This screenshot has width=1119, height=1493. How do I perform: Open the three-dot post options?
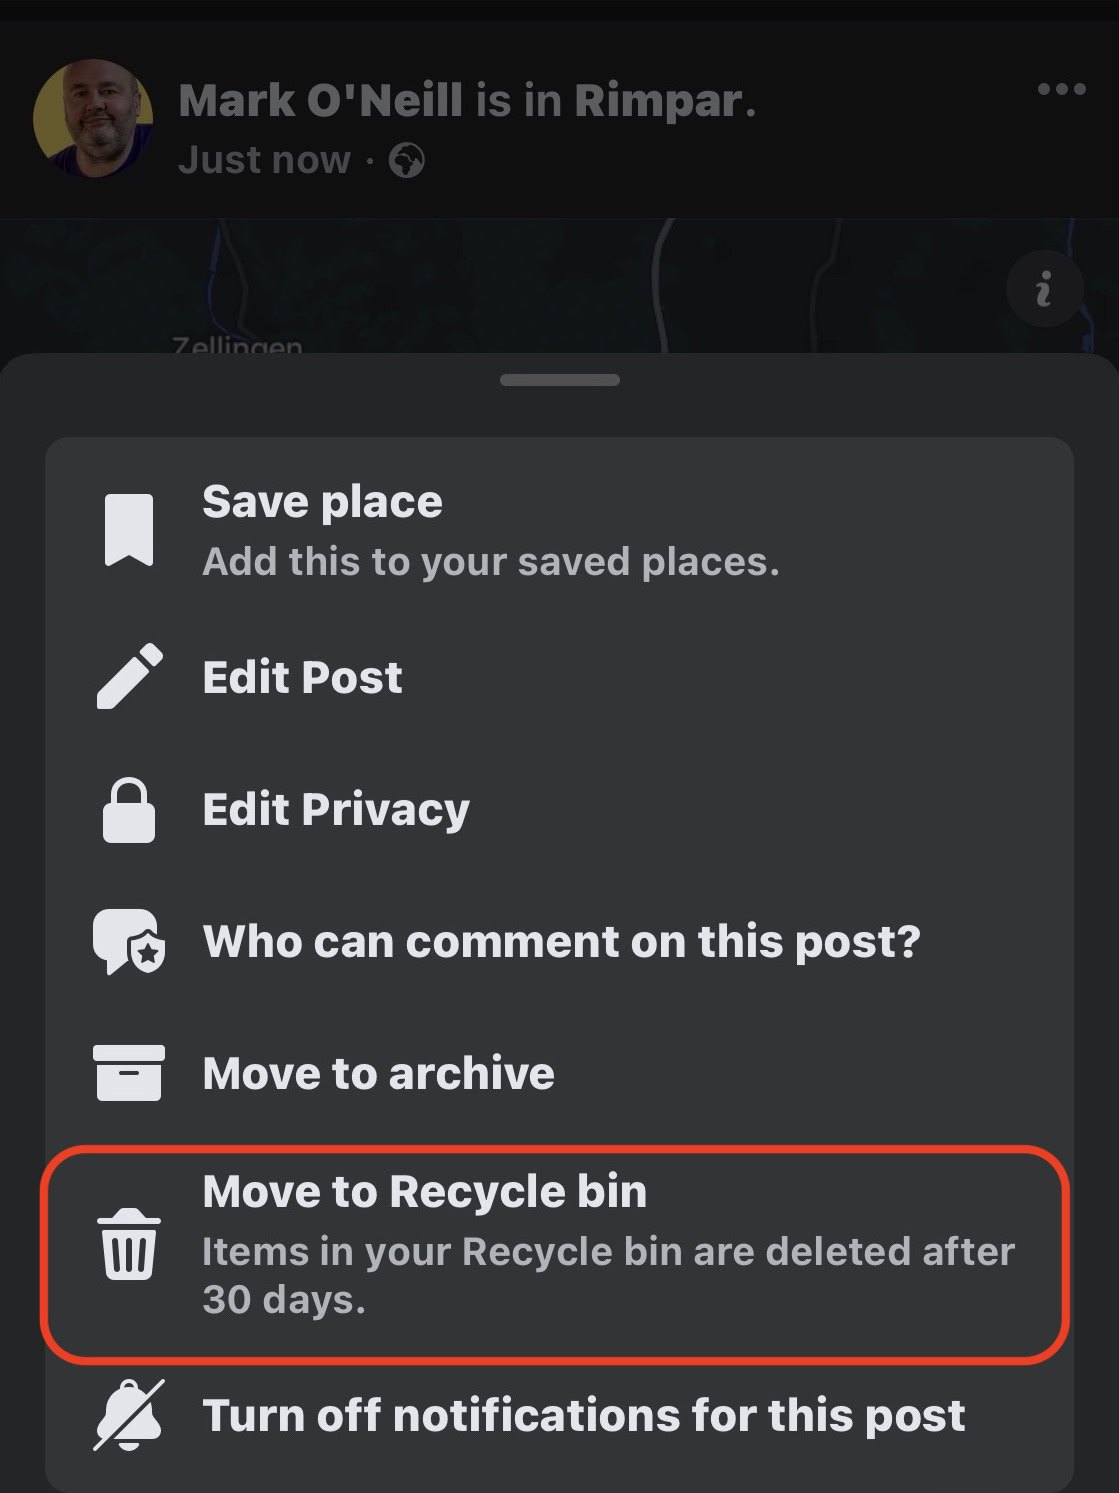tap(1061, 89)
